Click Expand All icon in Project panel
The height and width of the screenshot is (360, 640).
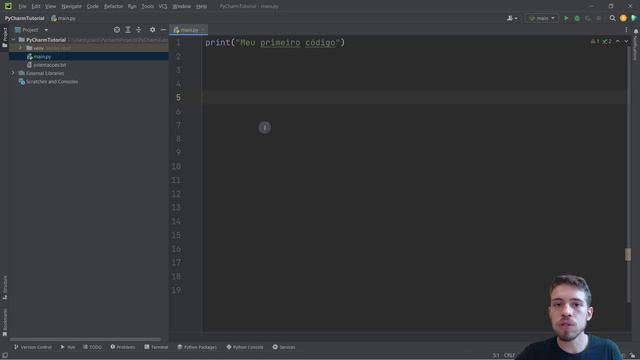(128, 30)
